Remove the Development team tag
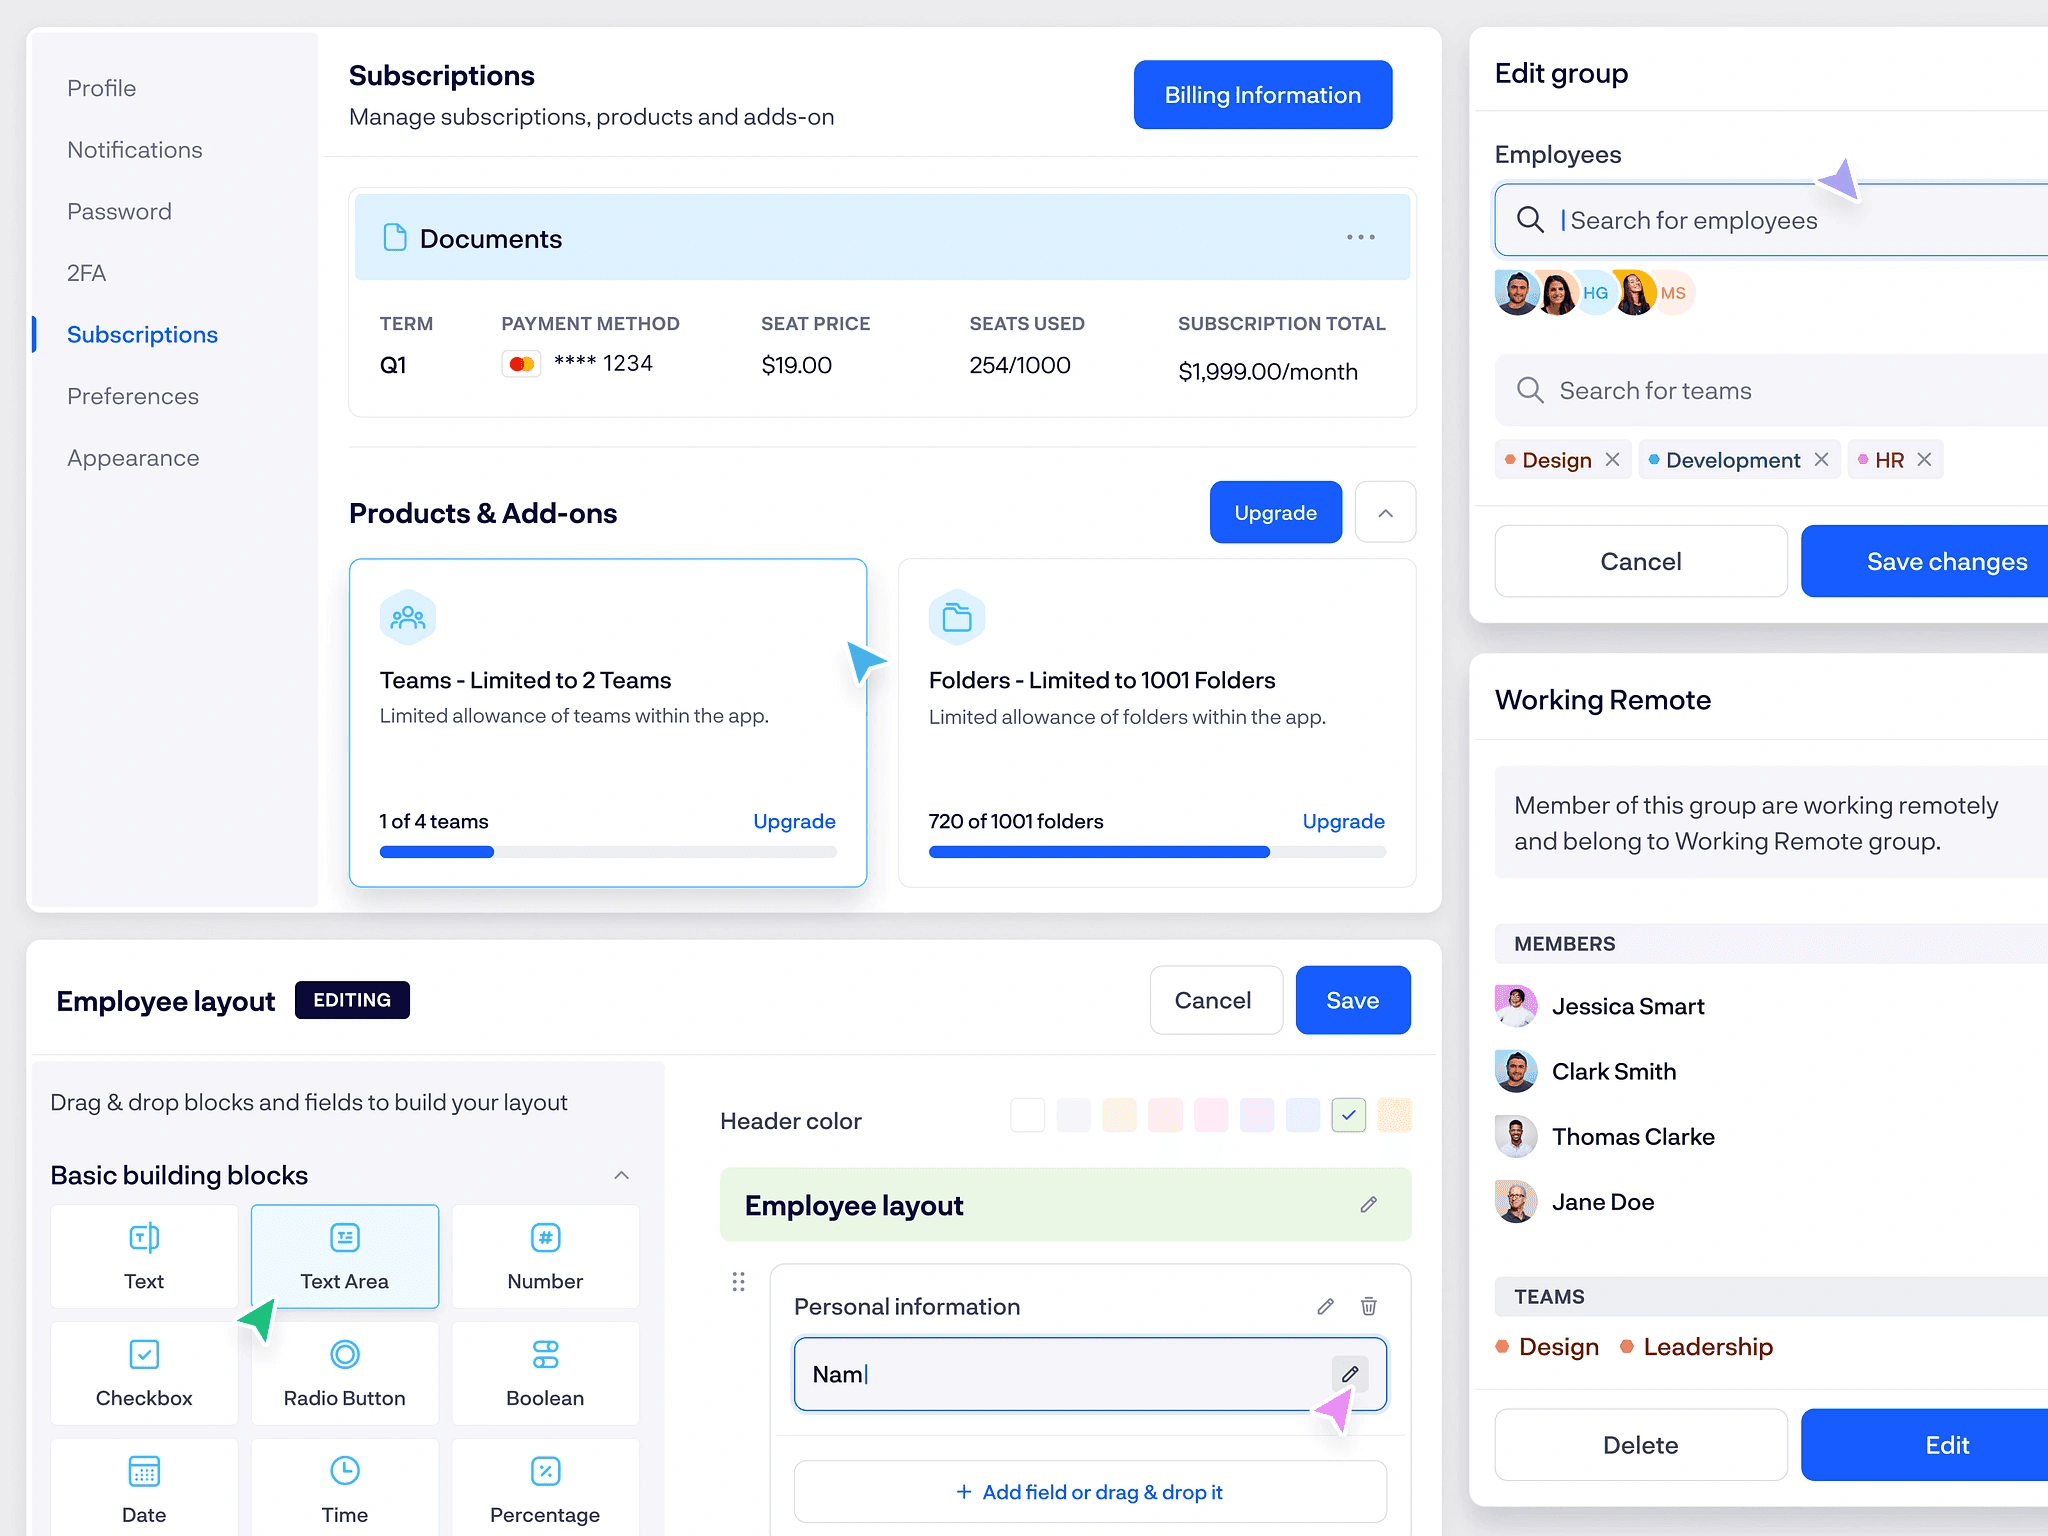Screen dimensions: 2048x1536 (x=1821, y=460)
